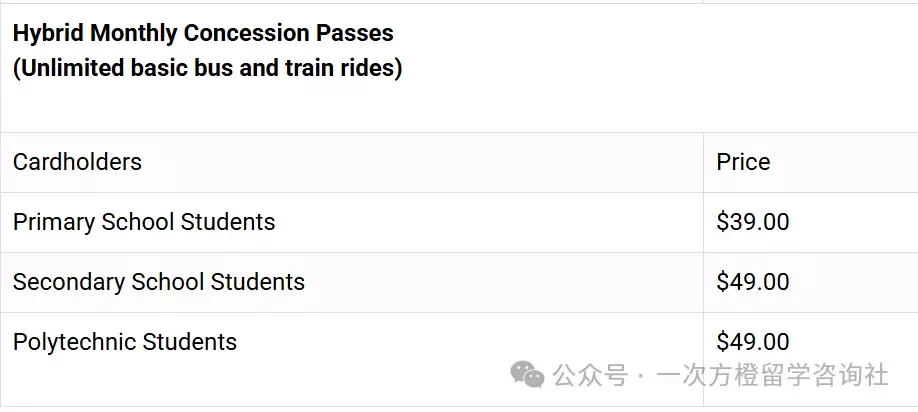The image size is (918, 412).
Task: Click the 公众号 watermark text
Action: tap(590, 375)
